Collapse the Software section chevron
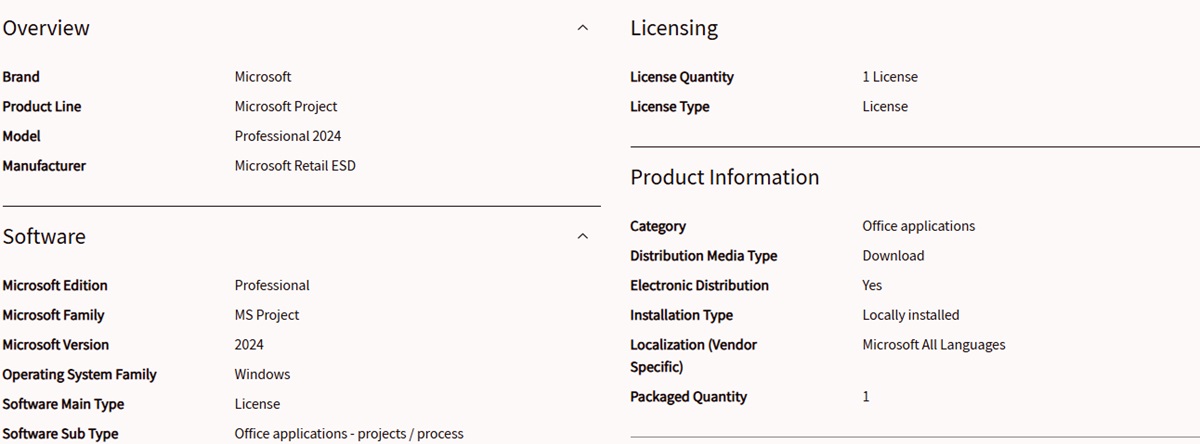 click(x=583, y=236)
